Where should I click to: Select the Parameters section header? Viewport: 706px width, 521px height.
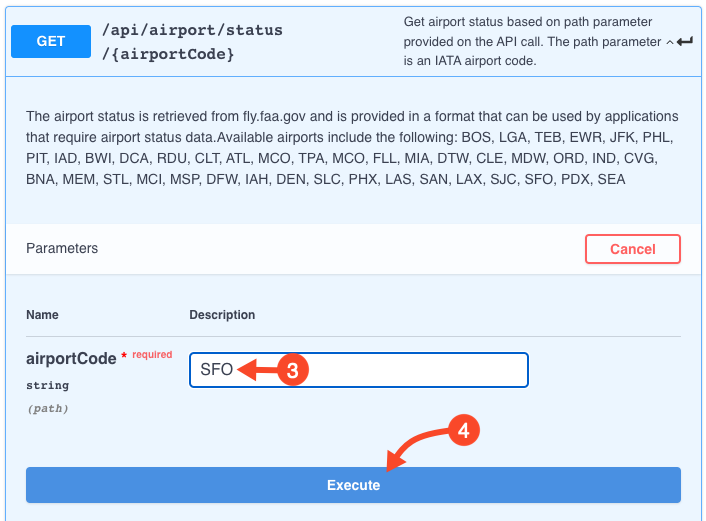tap(62, 248)
